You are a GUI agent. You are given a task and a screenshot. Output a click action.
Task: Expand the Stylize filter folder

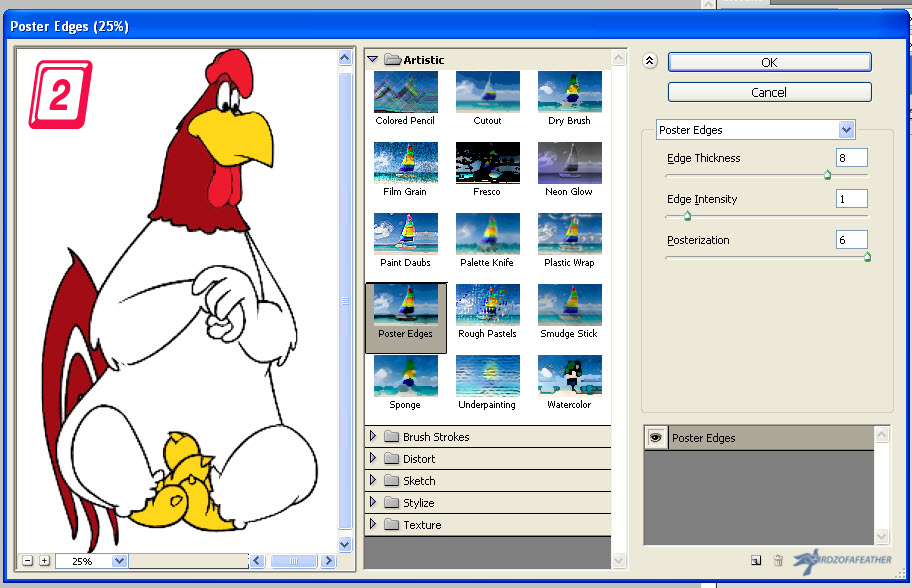[373, 501]
